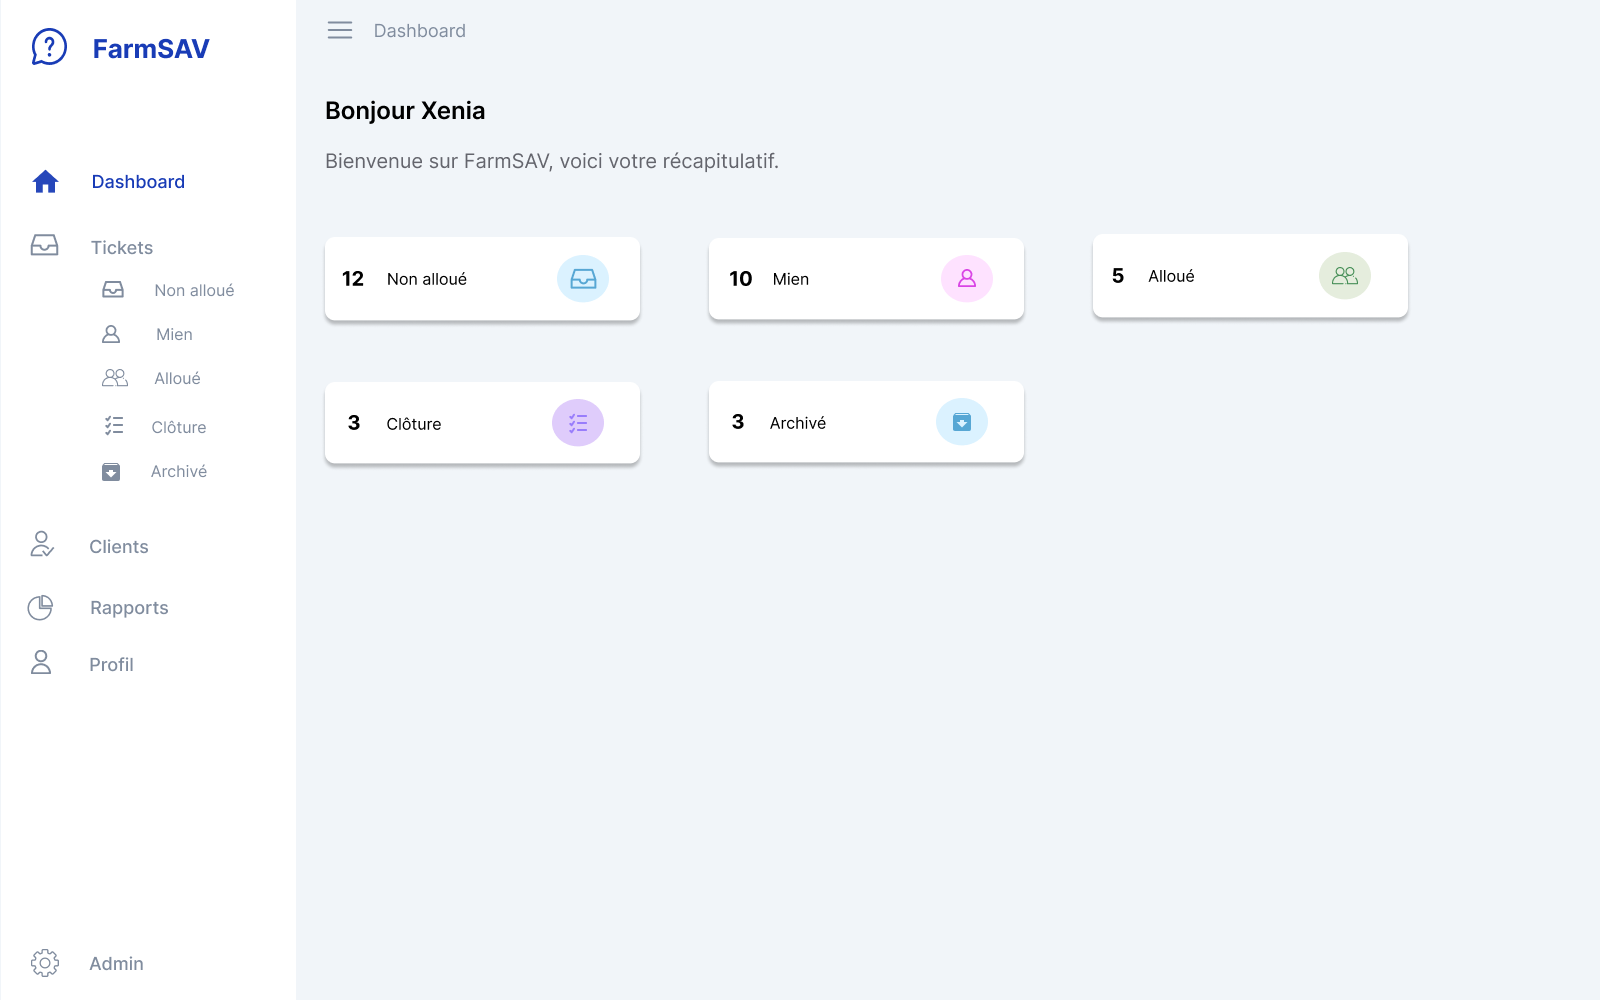This screenshot has height=1000, width=1600.
Task: Click the FarmSAV brand name
Action: pyautogui.click(x=151, y=49)
